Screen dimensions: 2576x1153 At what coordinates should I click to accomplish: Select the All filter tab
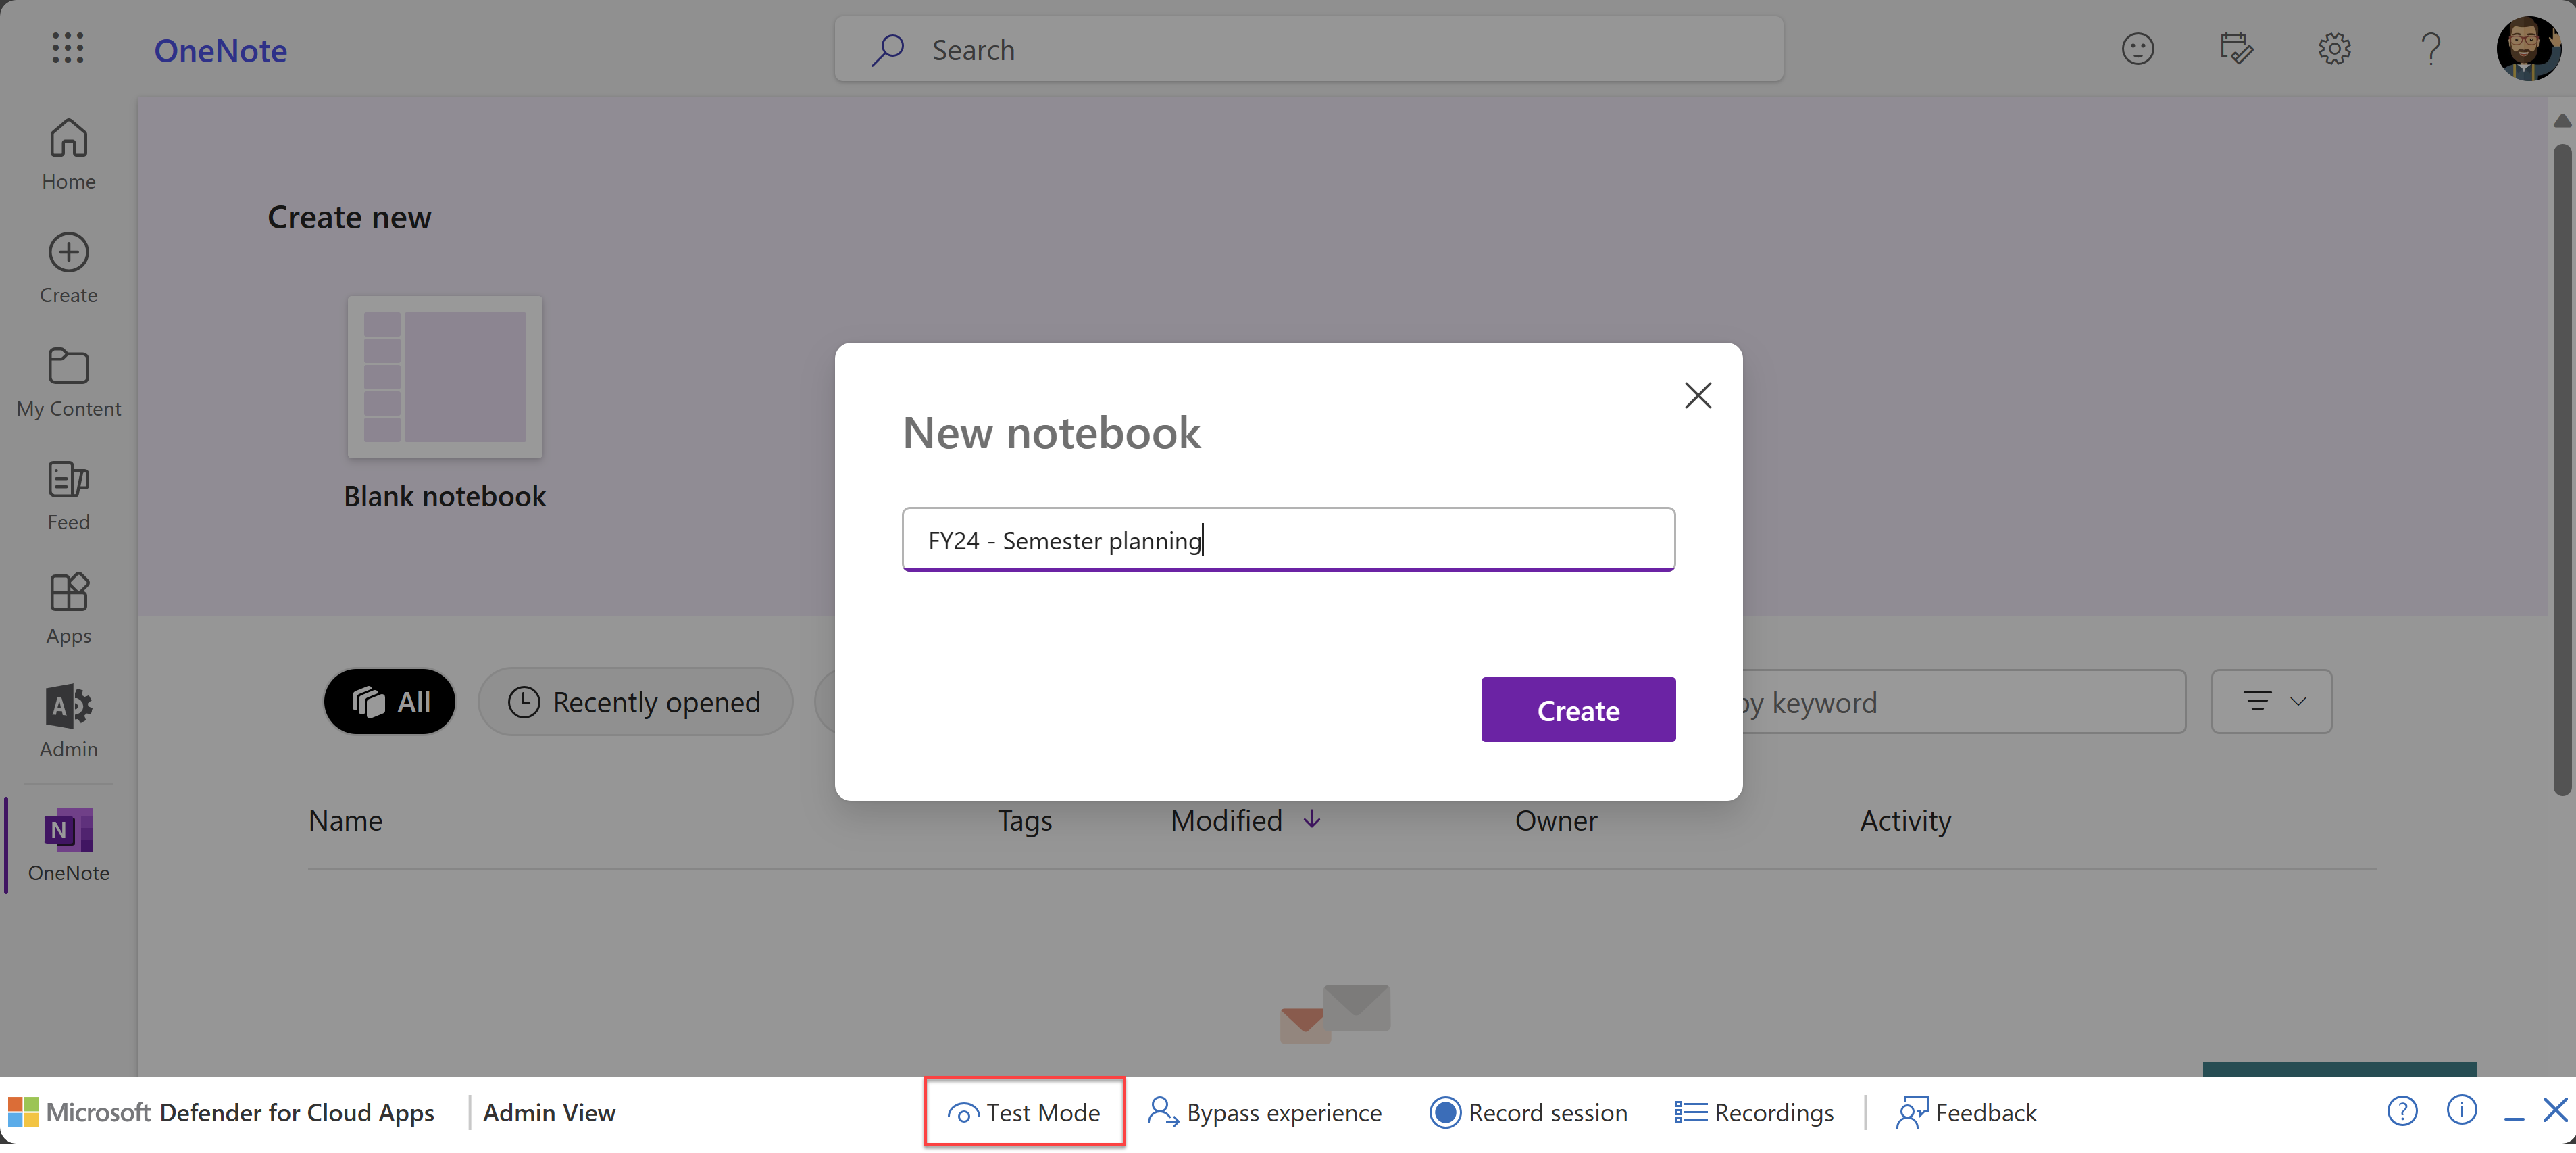[390, 701]
